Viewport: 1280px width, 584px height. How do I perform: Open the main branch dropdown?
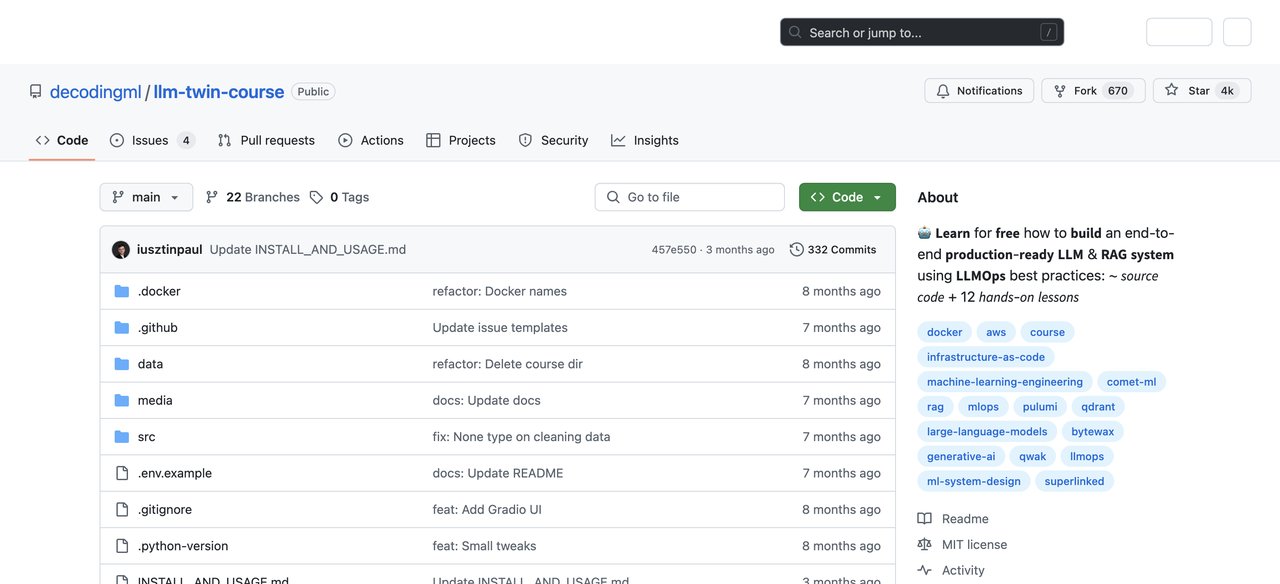pyautogui.click(x=146, y=197)
